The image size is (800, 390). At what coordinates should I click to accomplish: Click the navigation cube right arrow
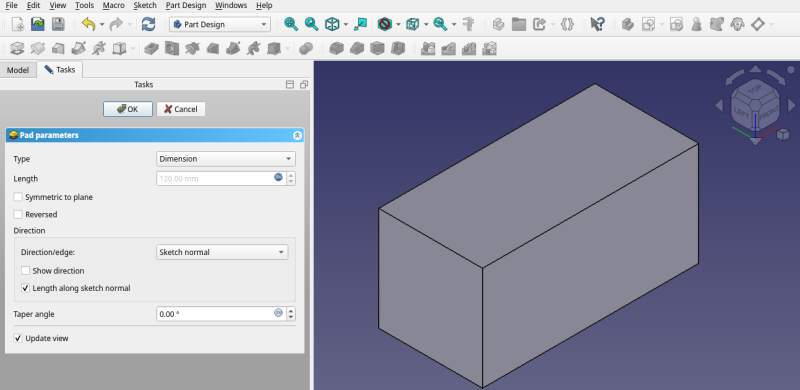click(x=791, y=106)
